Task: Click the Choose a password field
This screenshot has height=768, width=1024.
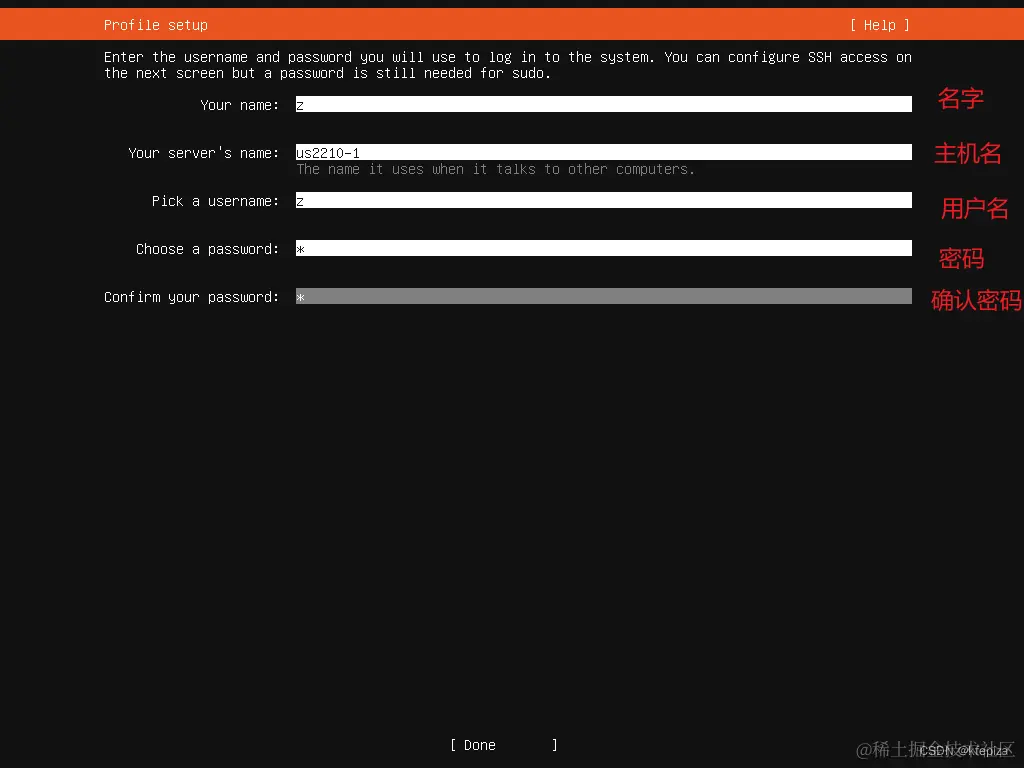Action: (x=603, y=248)
